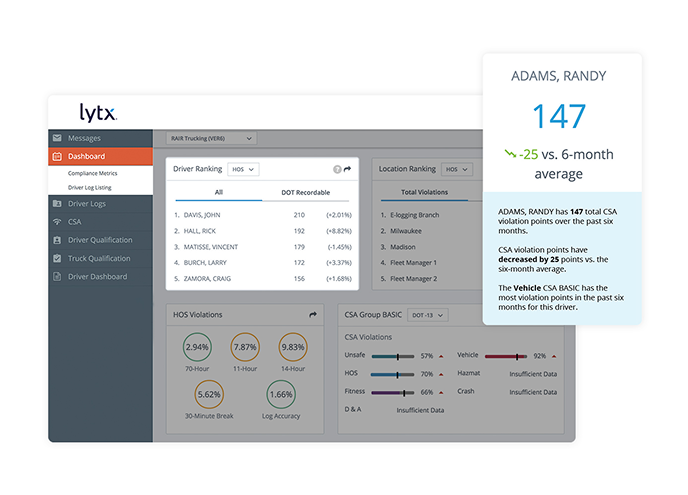Viewport: 688px width, 495px height.
Task: Click share arrow in Driver Ranking panel
Action: click(348, 169)
